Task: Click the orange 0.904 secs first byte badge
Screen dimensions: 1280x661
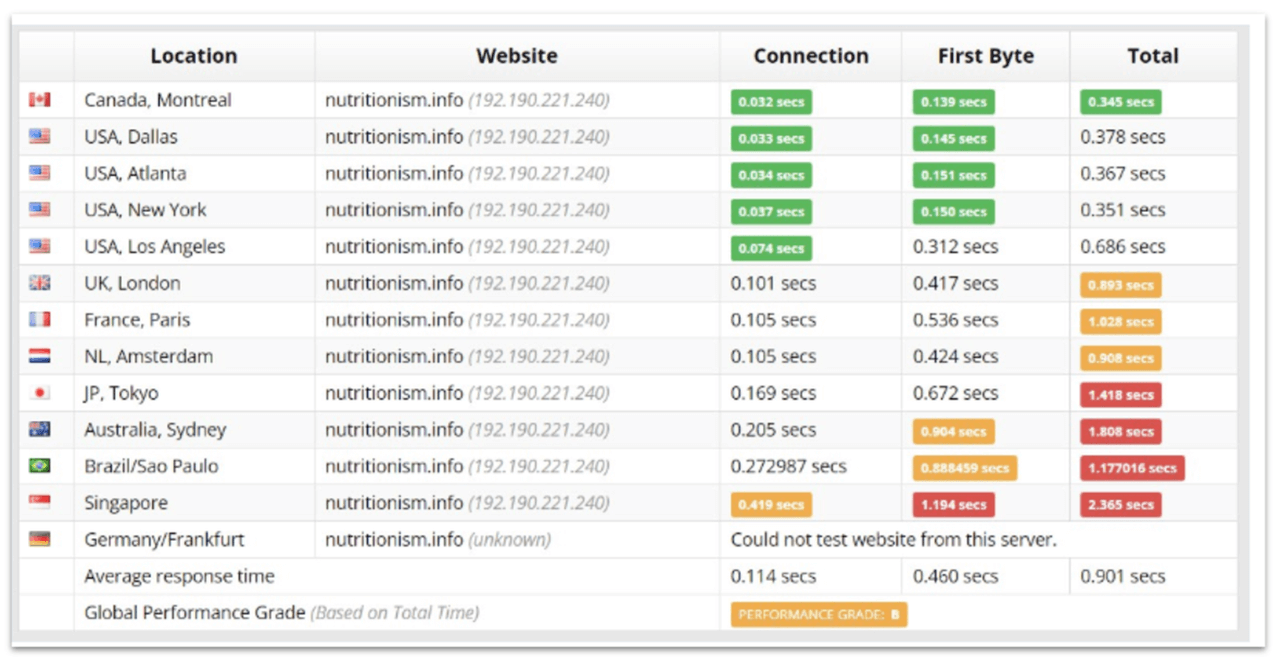Action: tap(953, 432)
